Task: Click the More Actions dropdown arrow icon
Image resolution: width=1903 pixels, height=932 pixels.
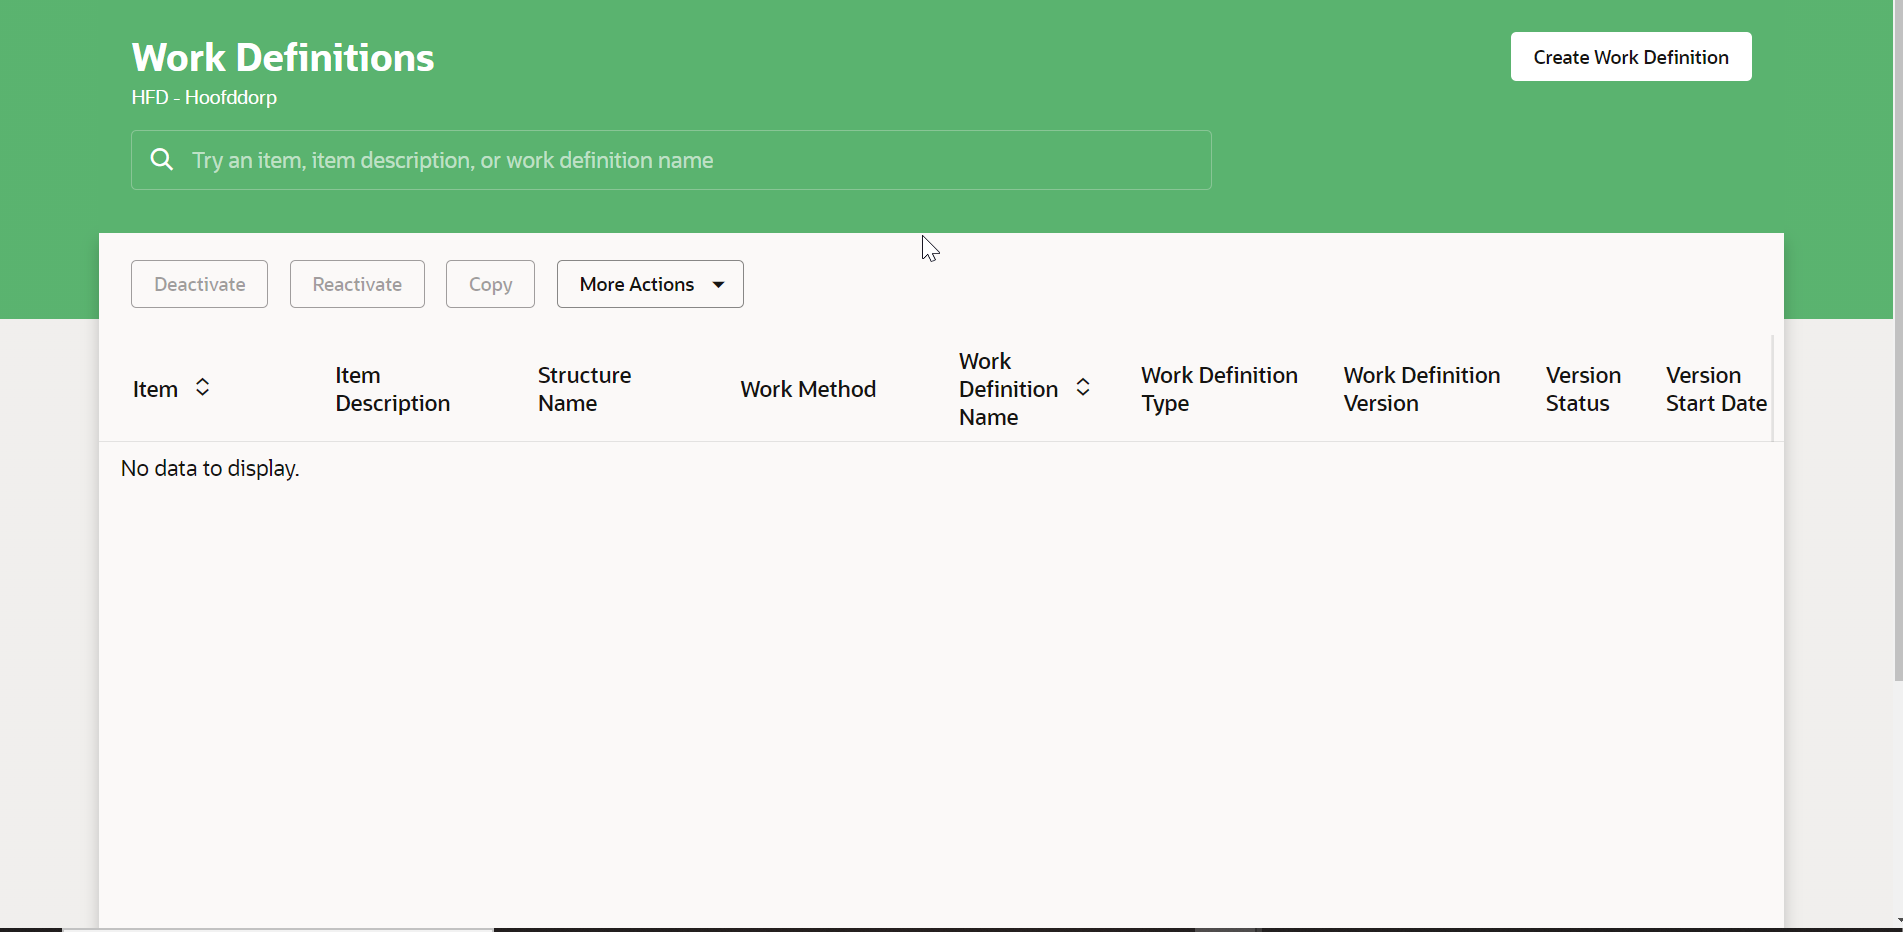Action: pyautogui.click(x=718, y=284)
